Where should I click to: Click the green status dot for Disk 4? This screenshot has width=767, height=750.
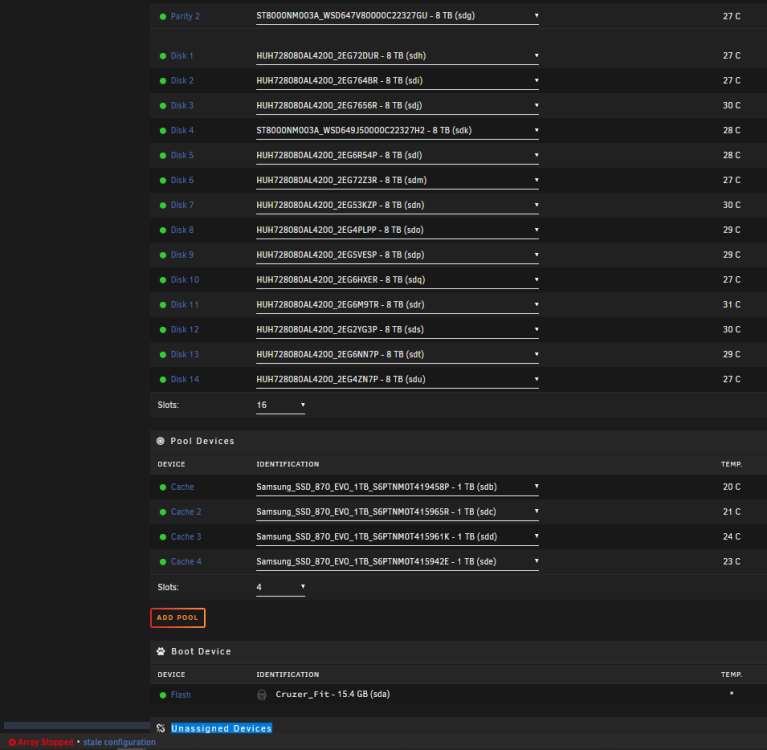click(163, 131)
